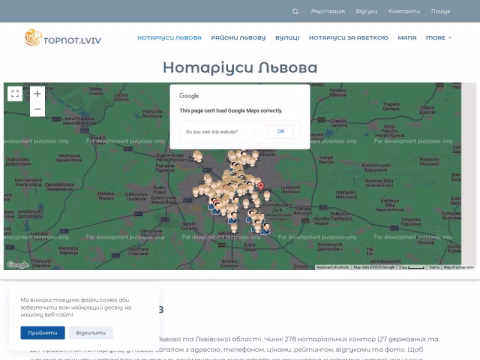Viewport: 480px width, 360px height.
Task: Select Мапа menu item
Action: [407, 38]
